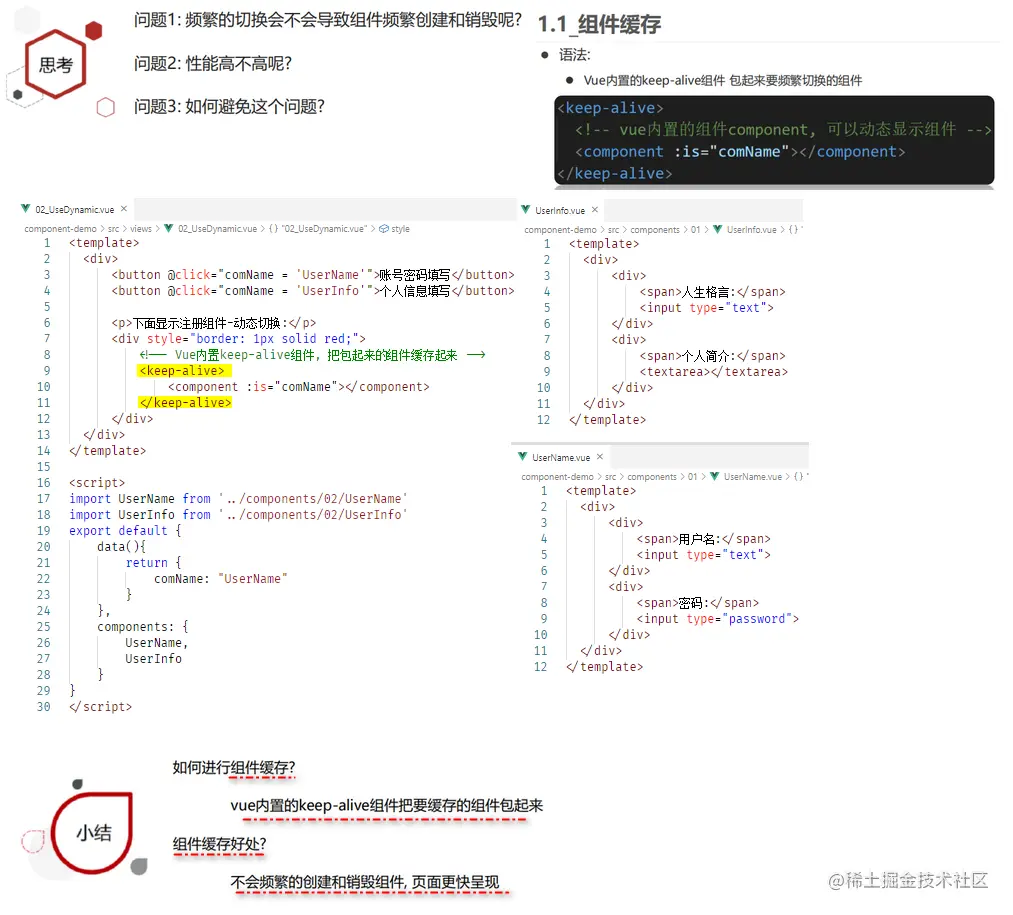Click '<textarea></textarea>' line in UserInfo.vue
Viewport: 1013px width, 915px height.
[x=713, y=372]
